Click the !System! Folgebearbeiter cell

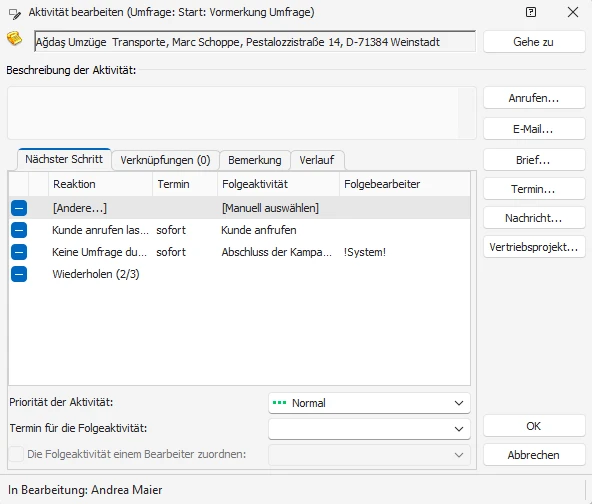tap(365, 252)
